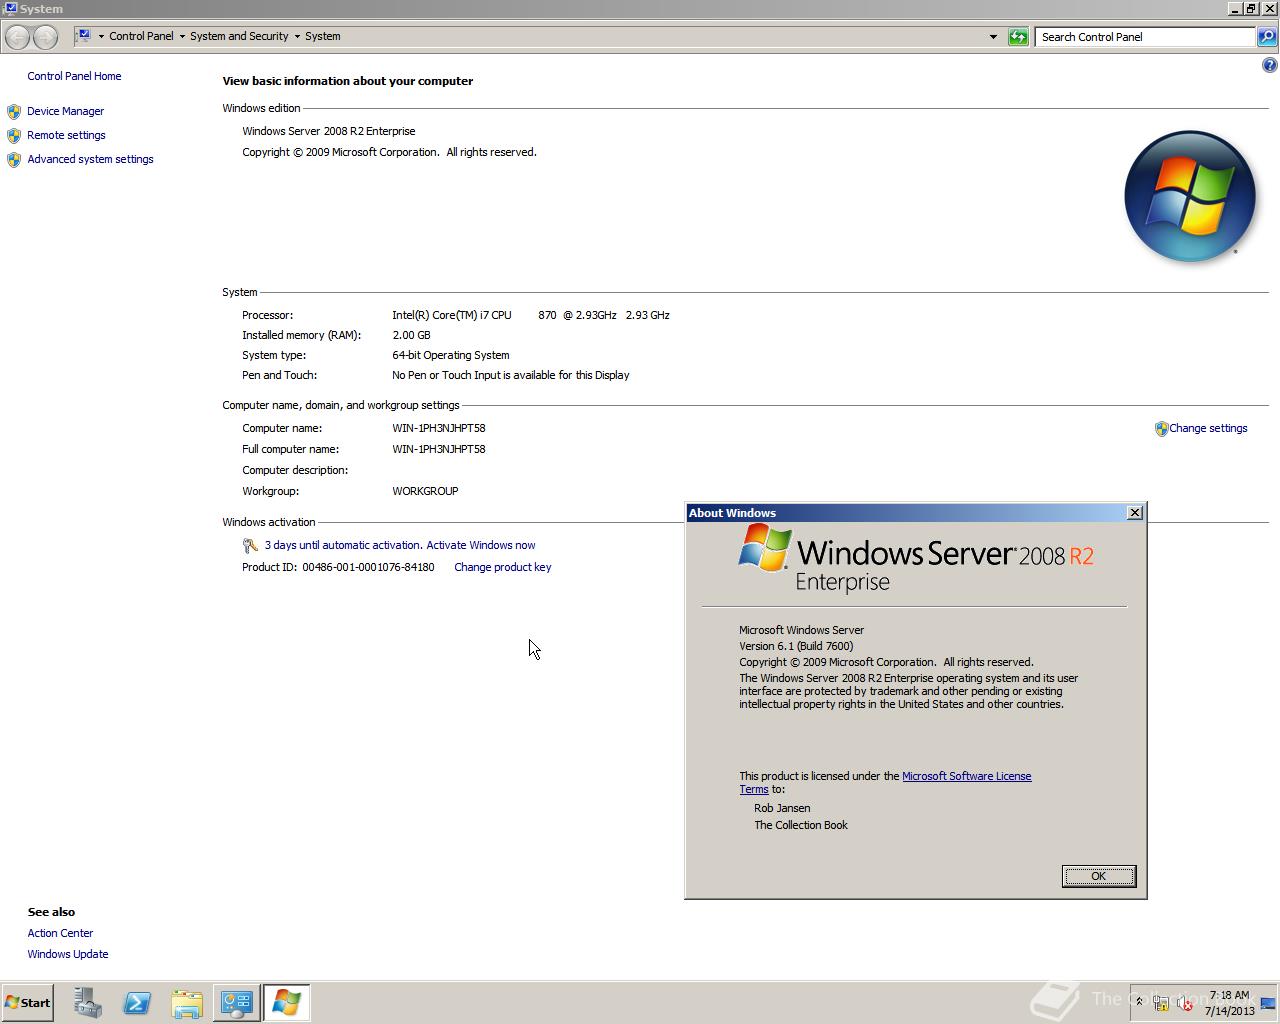Click the activation keys icon

click(250, 545)
